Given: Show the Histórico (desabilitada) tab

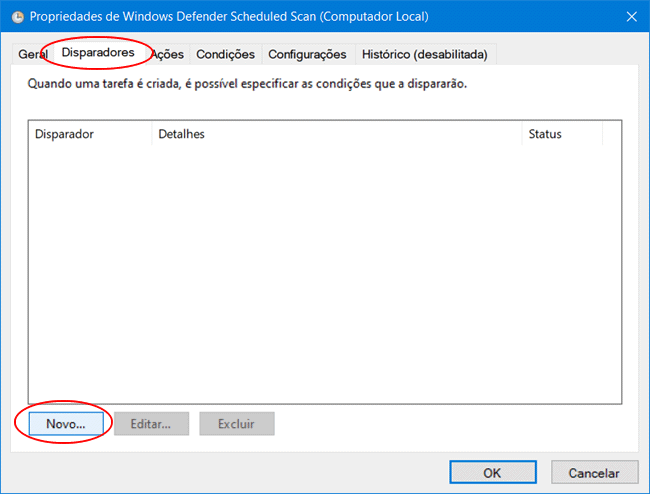Looking at the screenshot, I should (x=425, y=54).
